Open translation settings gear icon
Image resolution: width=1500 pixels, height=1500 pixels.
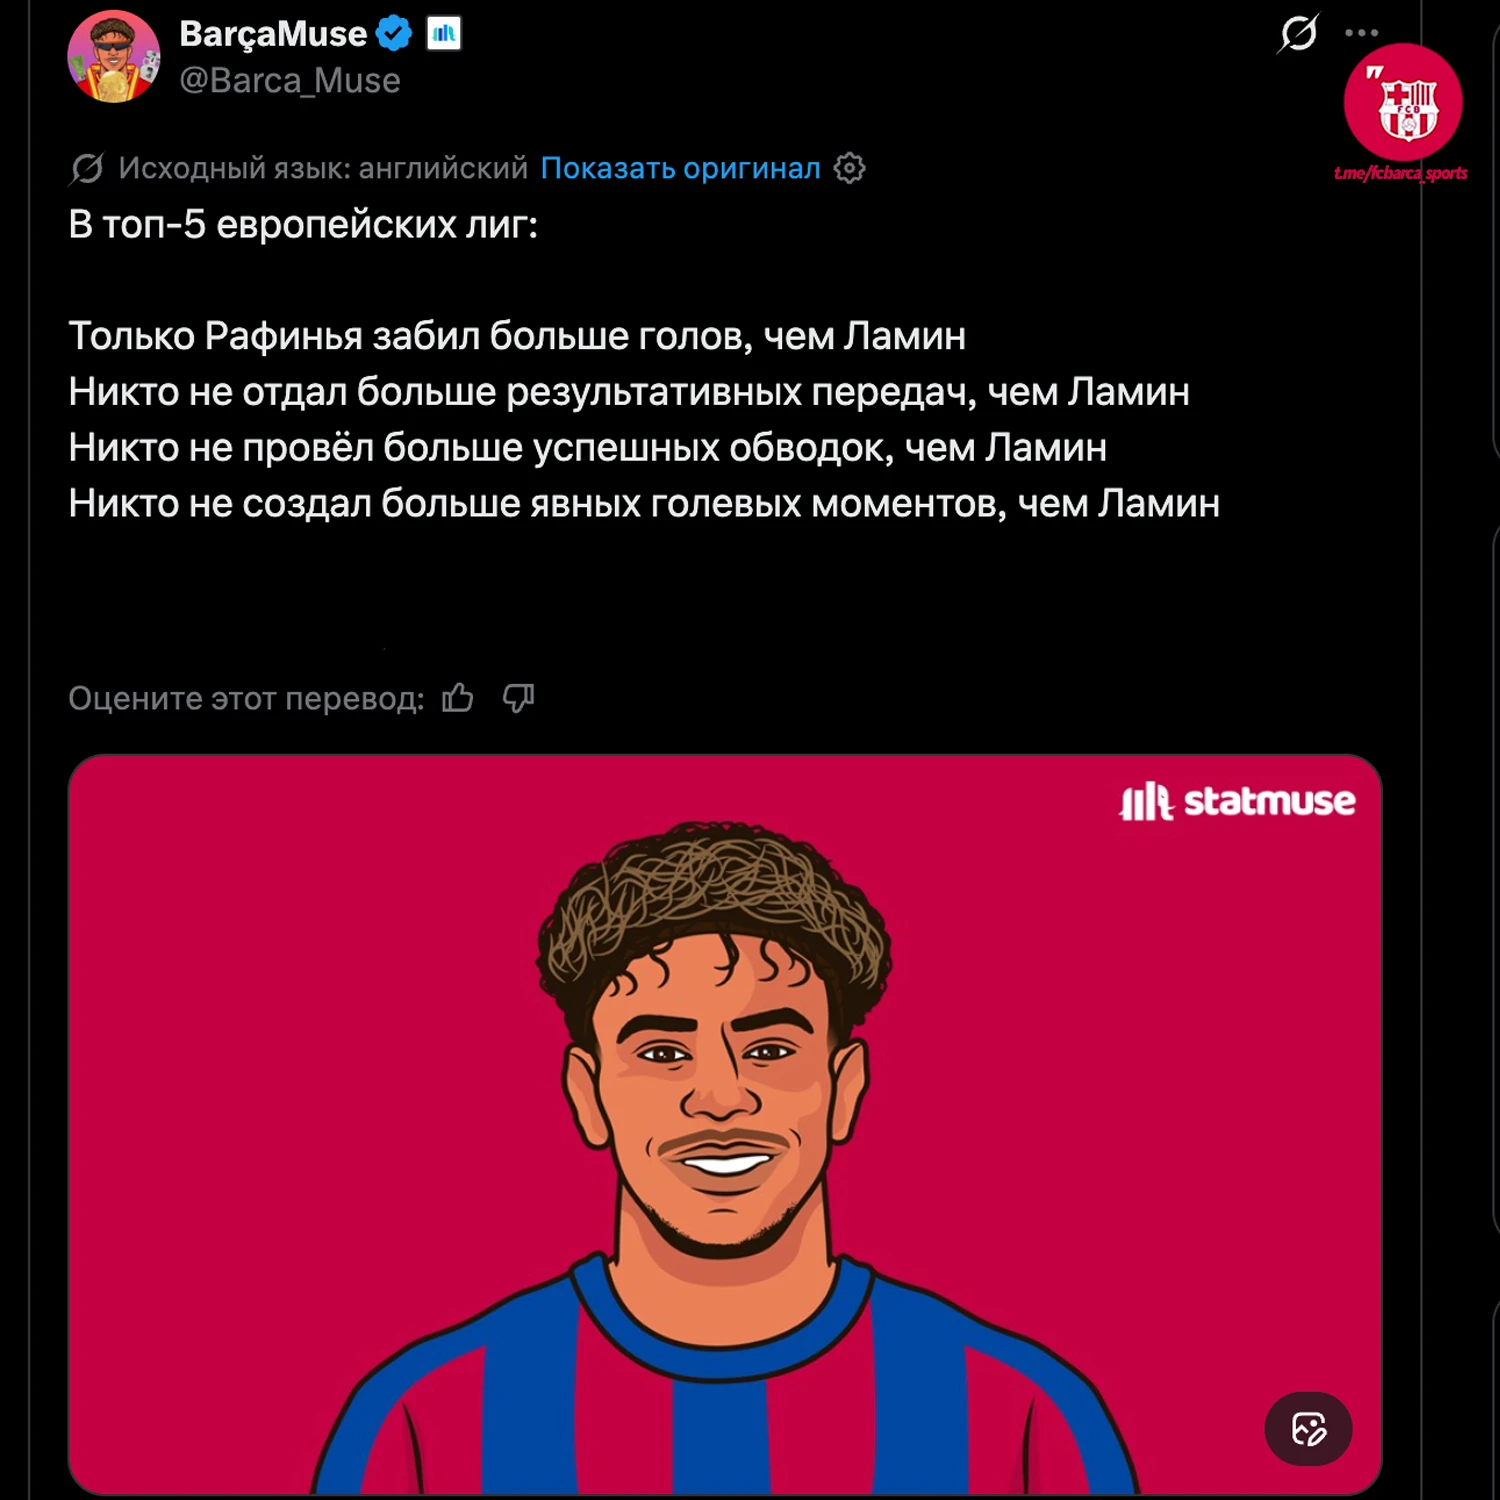[849, 168]
